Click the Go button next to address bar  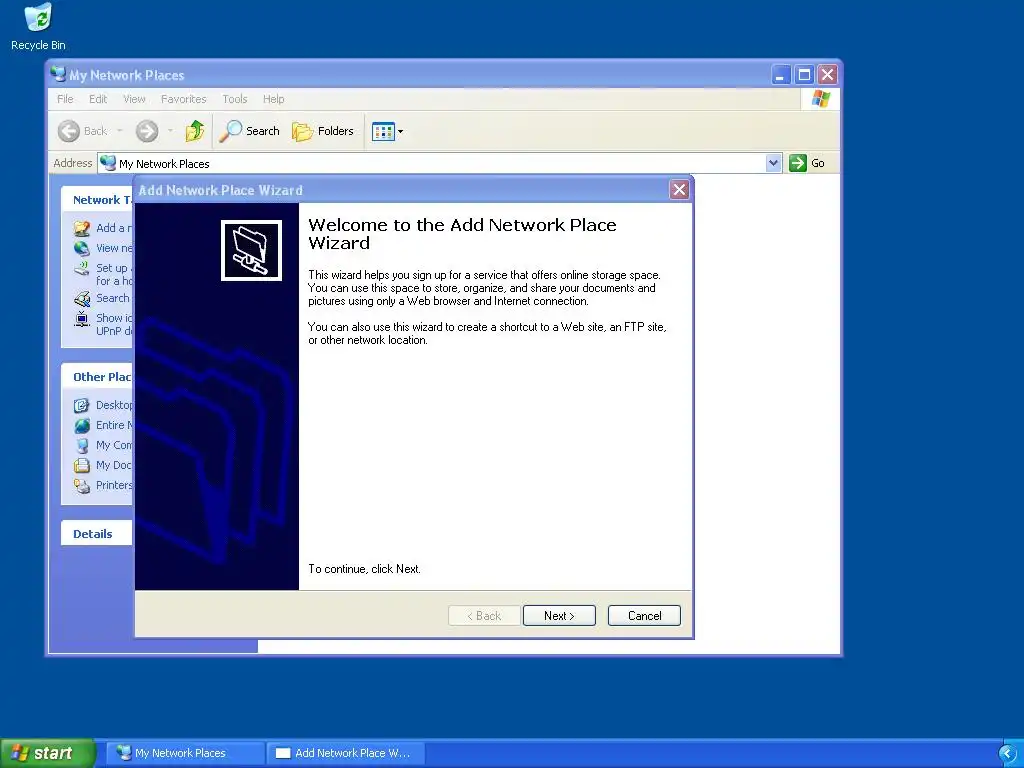[x=807, y=163]
